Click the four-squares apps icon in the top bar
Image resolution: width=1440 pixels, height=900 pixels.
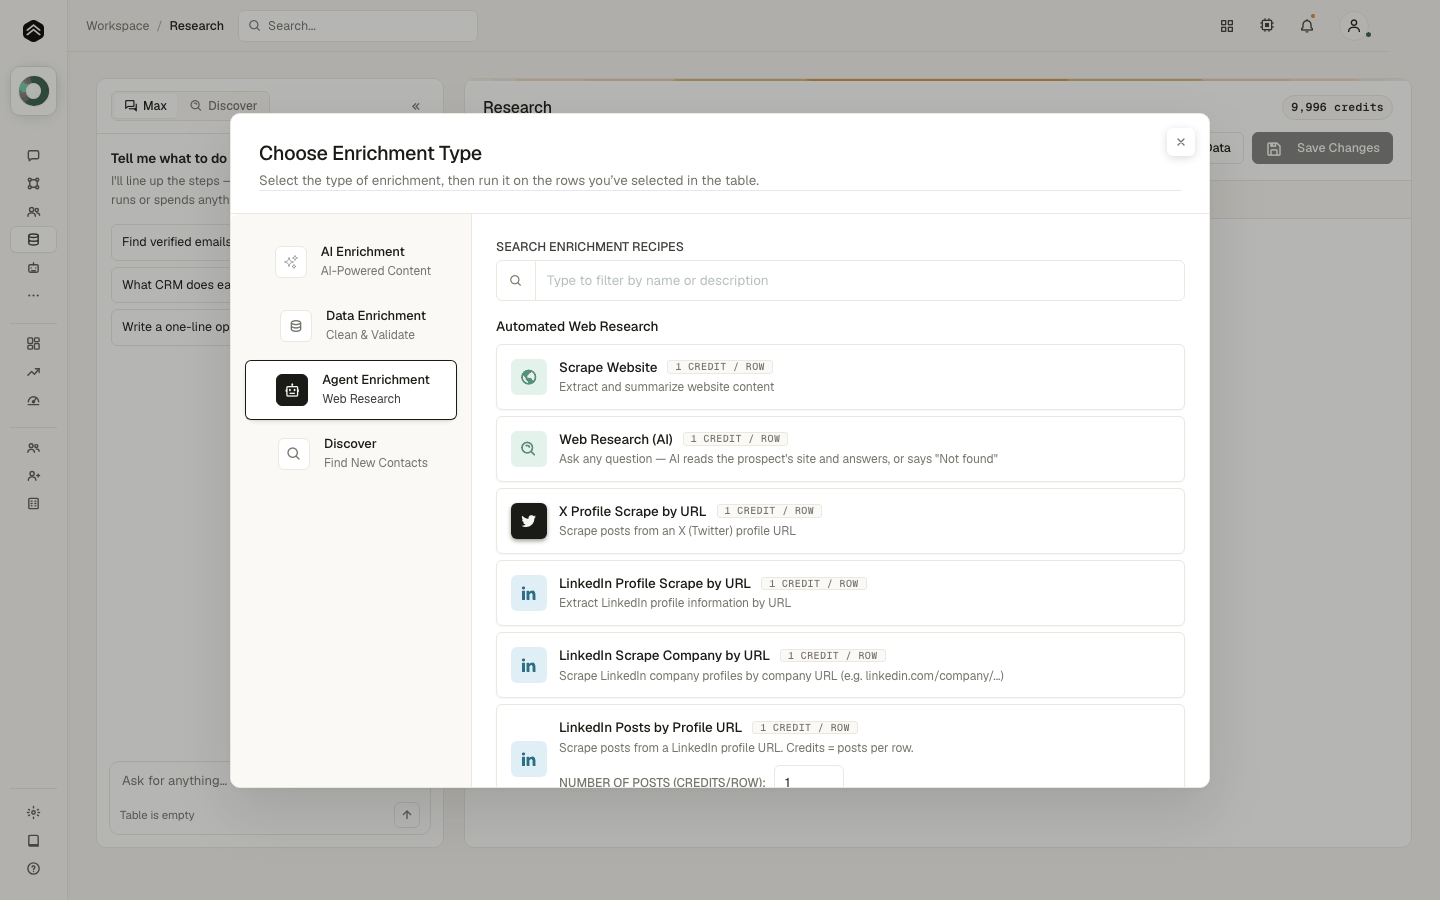click(1227, 26)
